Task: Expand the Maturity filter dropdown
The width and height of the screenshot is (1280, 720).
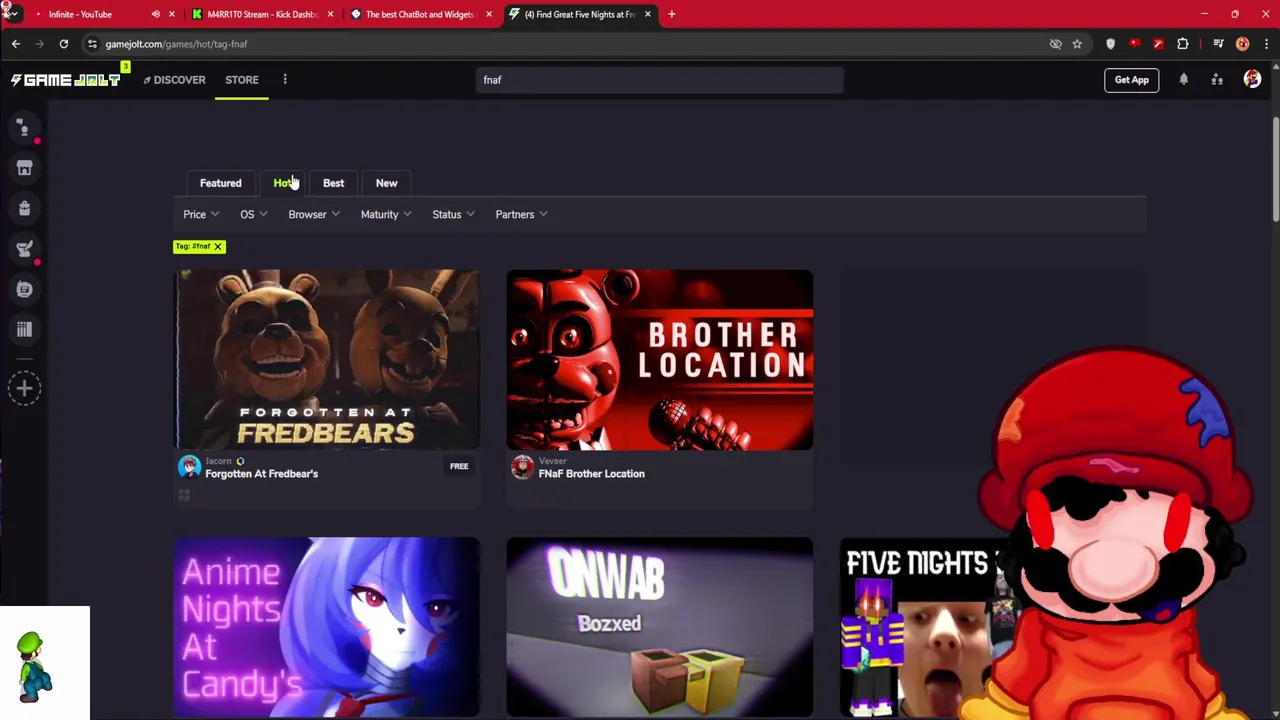Action: click(x=386, y=214)
